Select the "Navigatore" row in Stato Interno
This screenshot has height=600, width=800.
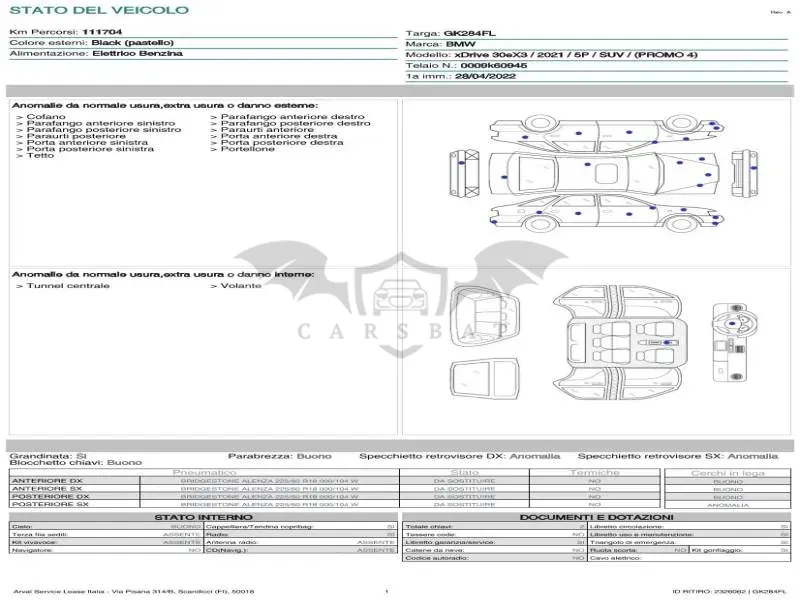(x=106, y=551)
